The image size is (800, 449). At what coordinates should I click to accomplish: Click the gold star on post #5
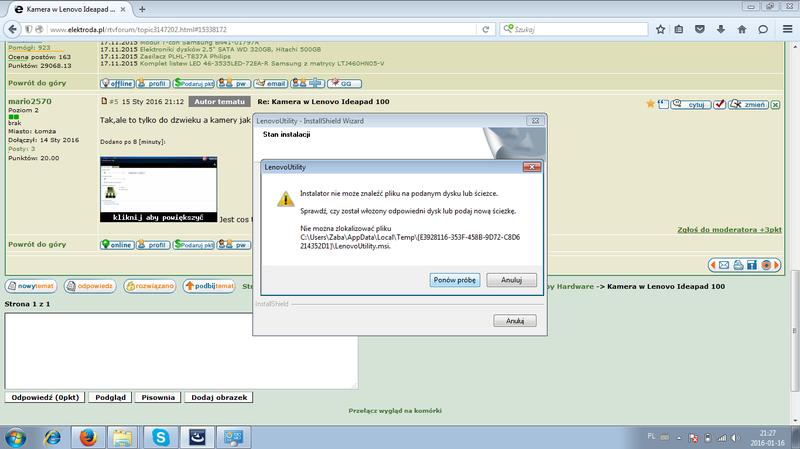tap(651, 103)
